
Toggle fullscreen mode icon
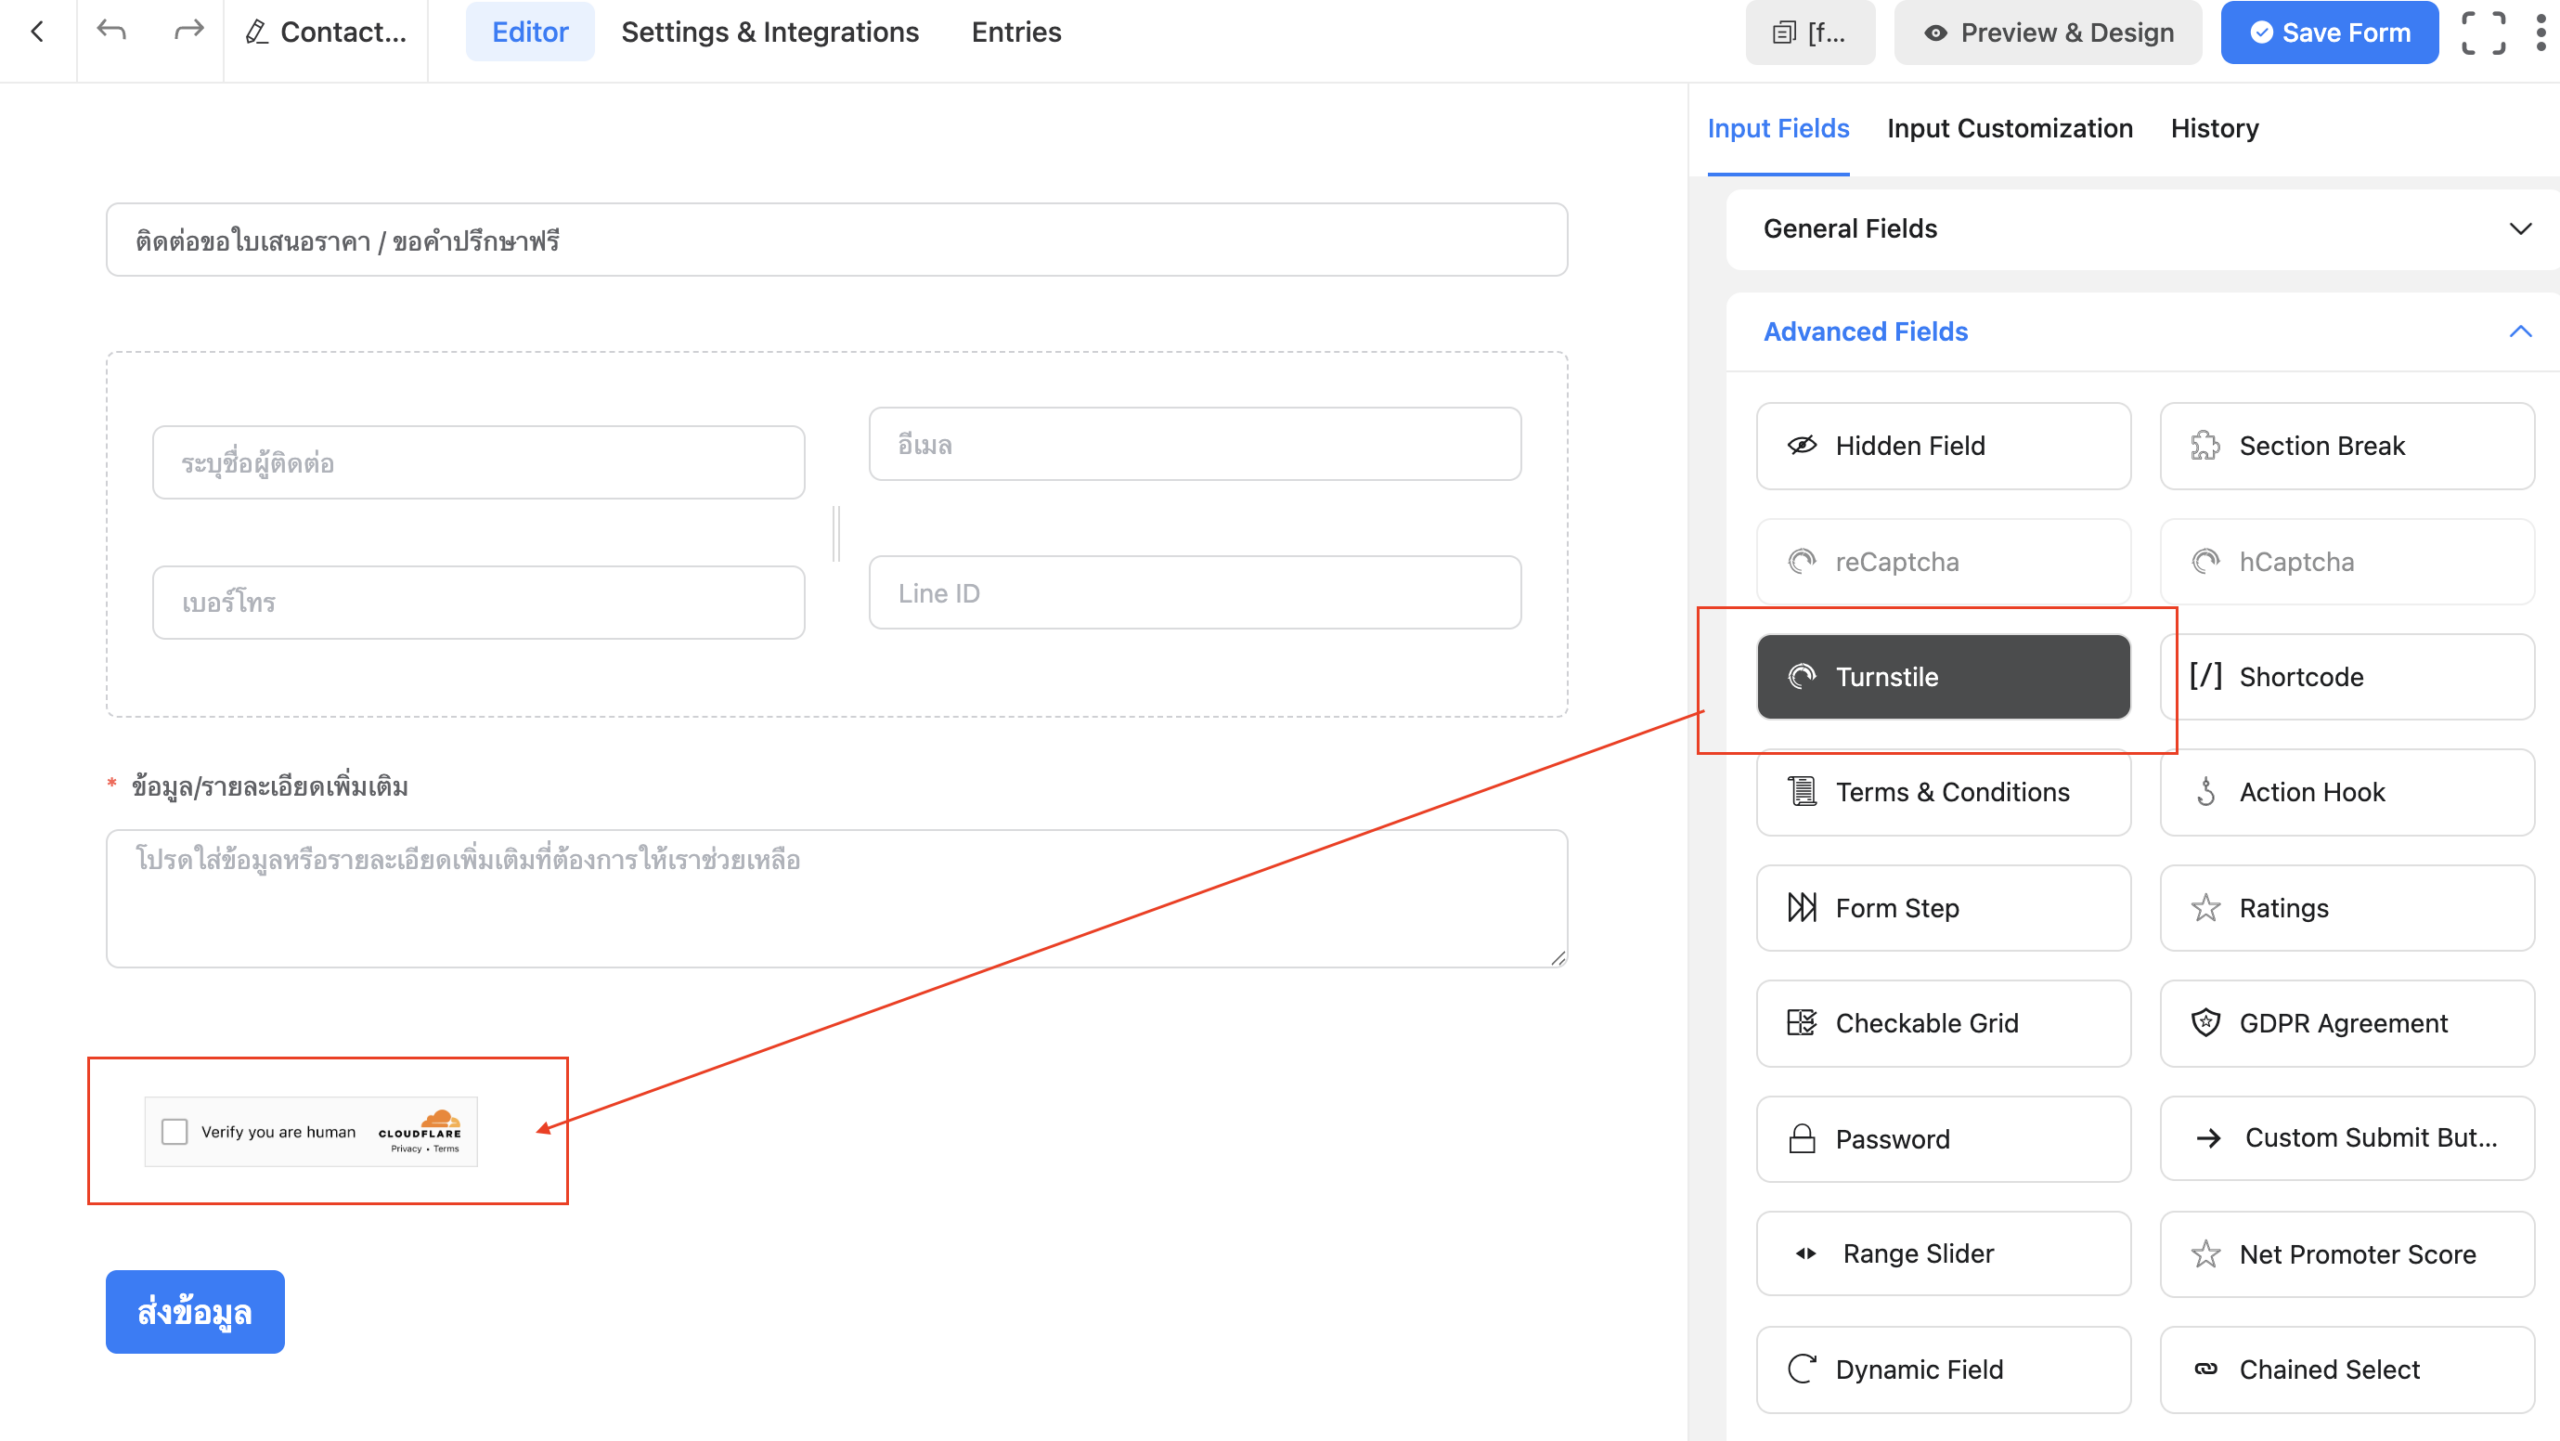2484,33
